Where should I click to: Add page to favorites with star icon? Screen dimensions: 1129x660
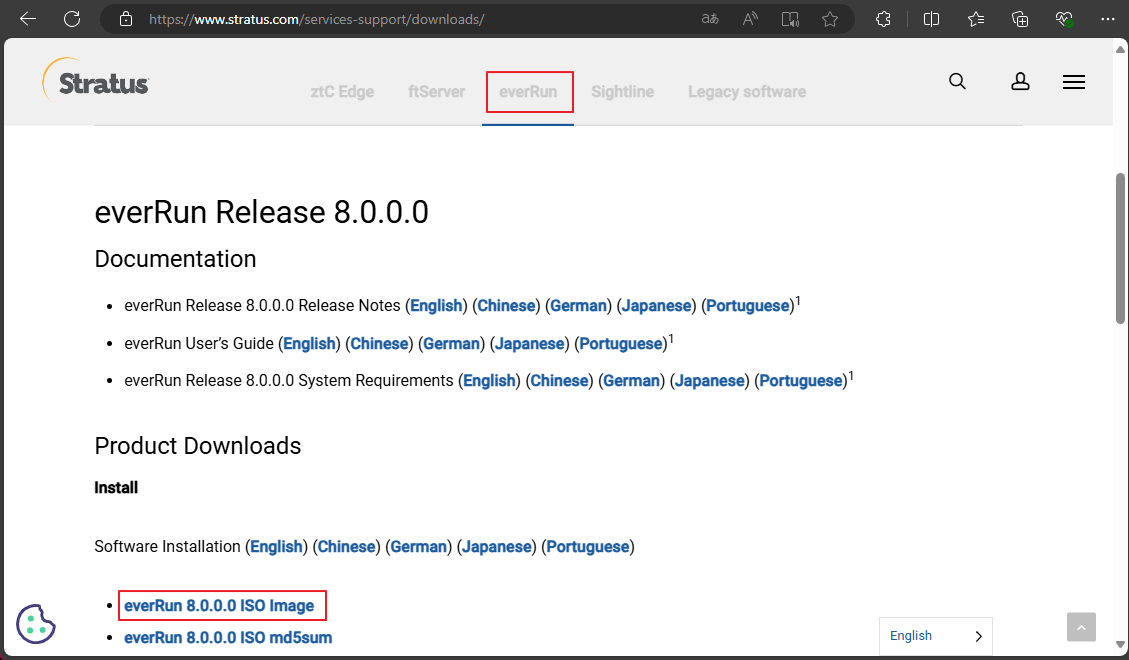pyautogui.click(x=830, y=19)
